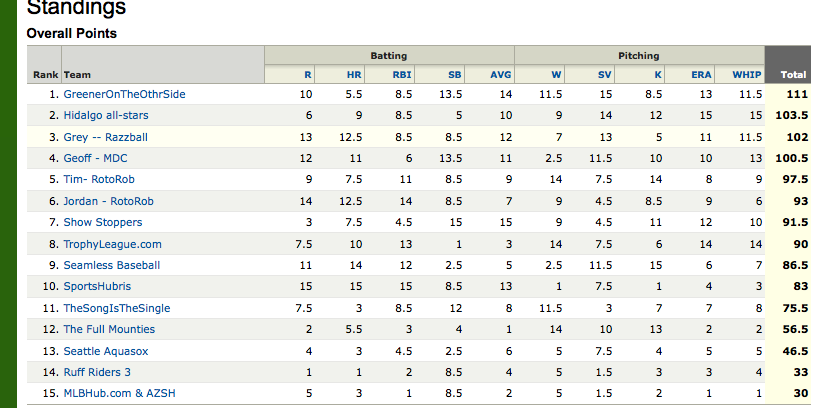The image size is (817, 408).
Task: Open the SportsHubris team link
Action: (97, 287)
